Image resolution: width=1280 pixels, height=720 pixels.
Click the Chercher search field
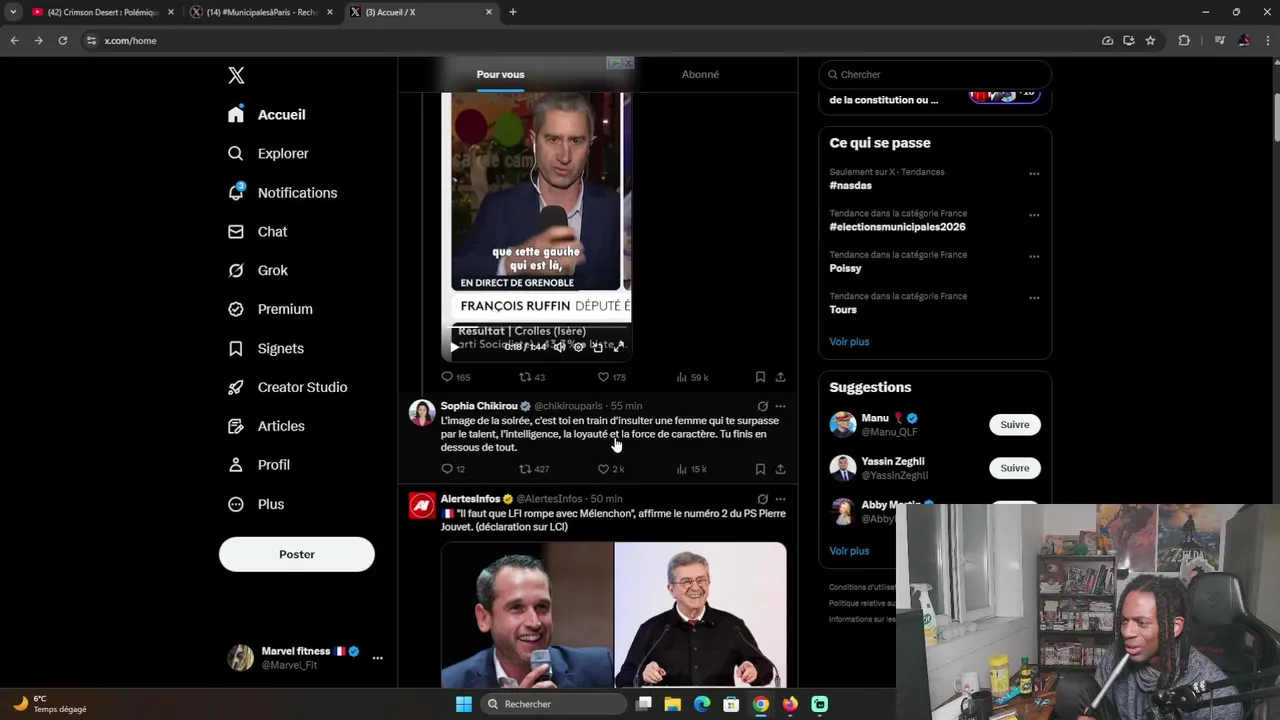click(x=935, y=74)
